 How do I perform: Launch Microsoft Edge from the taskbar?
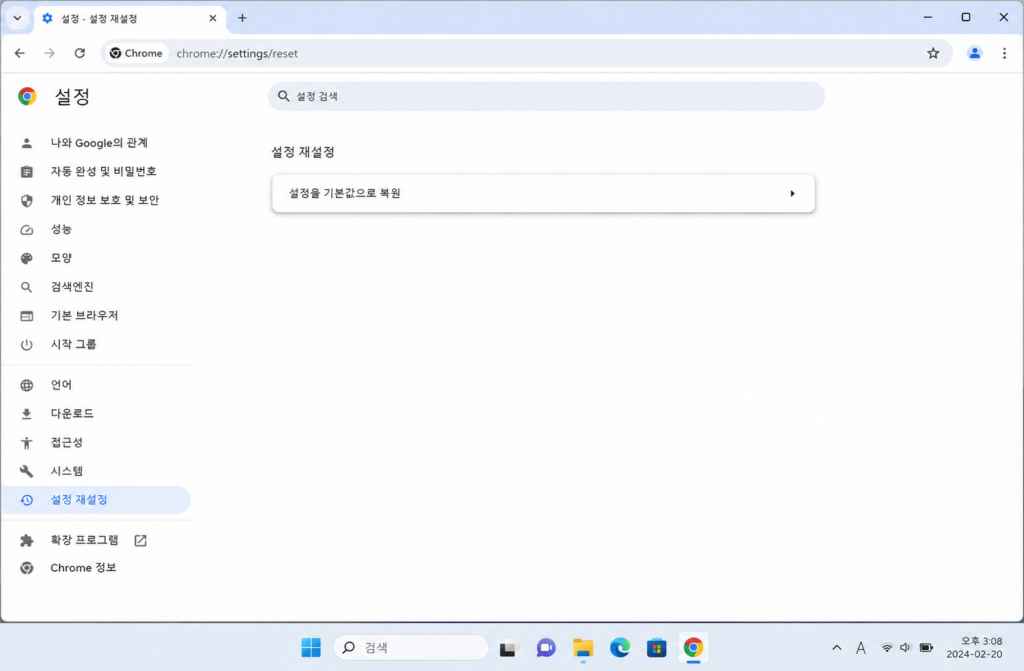click(x=620, y=647)
